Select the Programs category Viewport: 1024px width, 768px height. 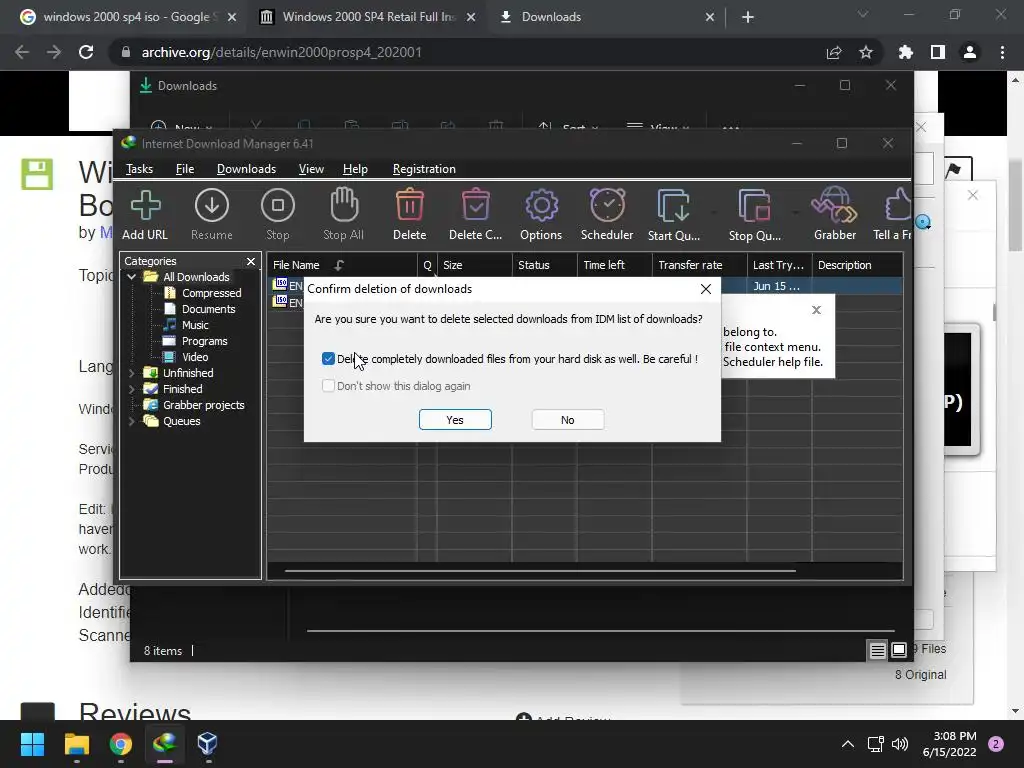195,341
